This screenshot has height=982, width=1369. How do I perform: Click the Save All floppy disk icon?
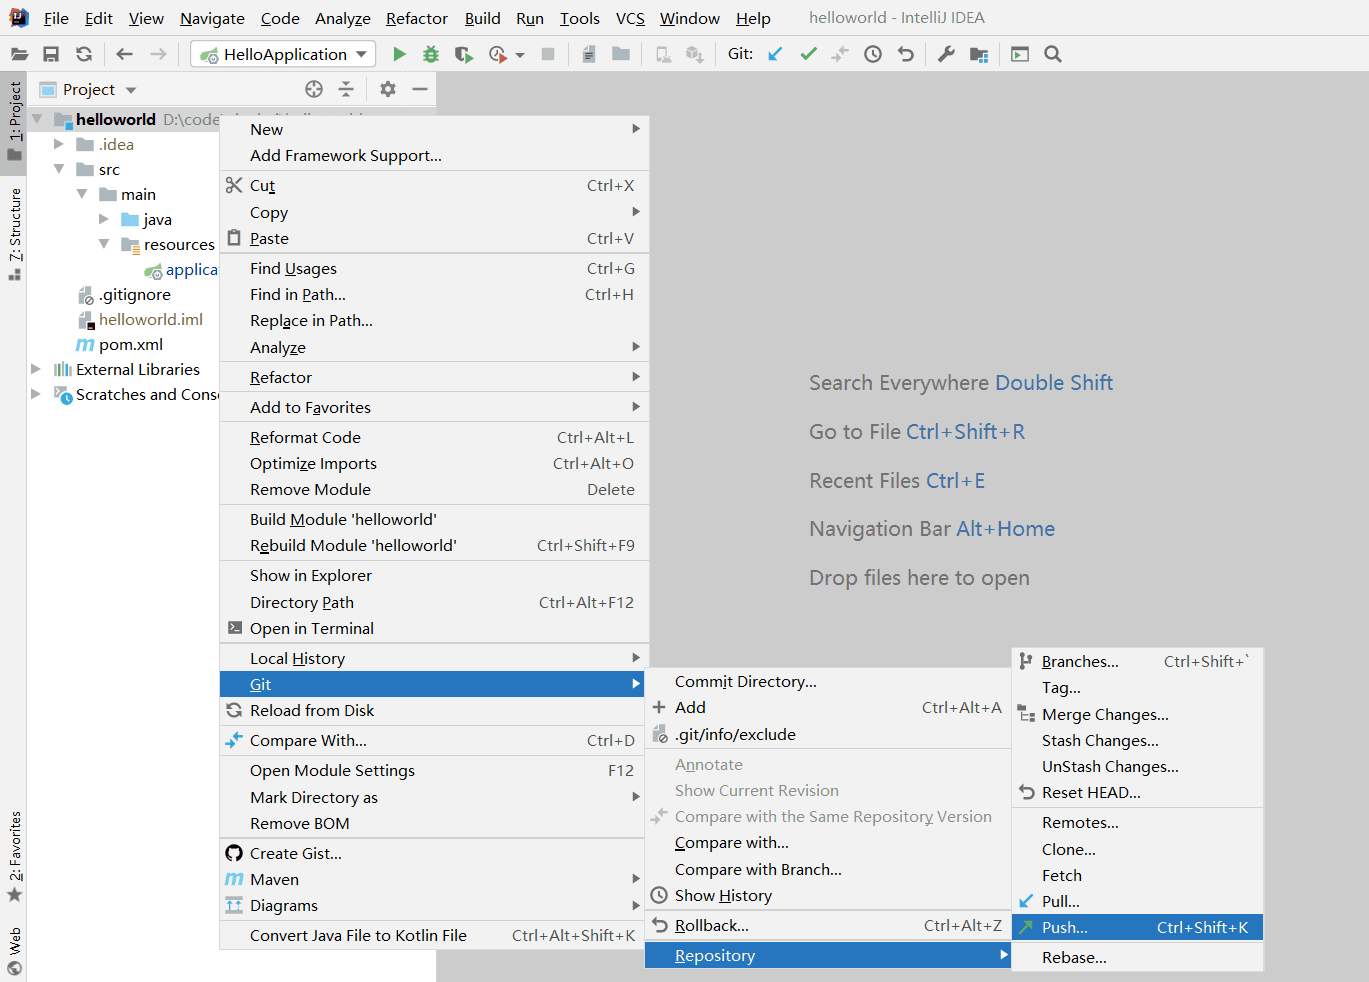[x=51, y=54]
